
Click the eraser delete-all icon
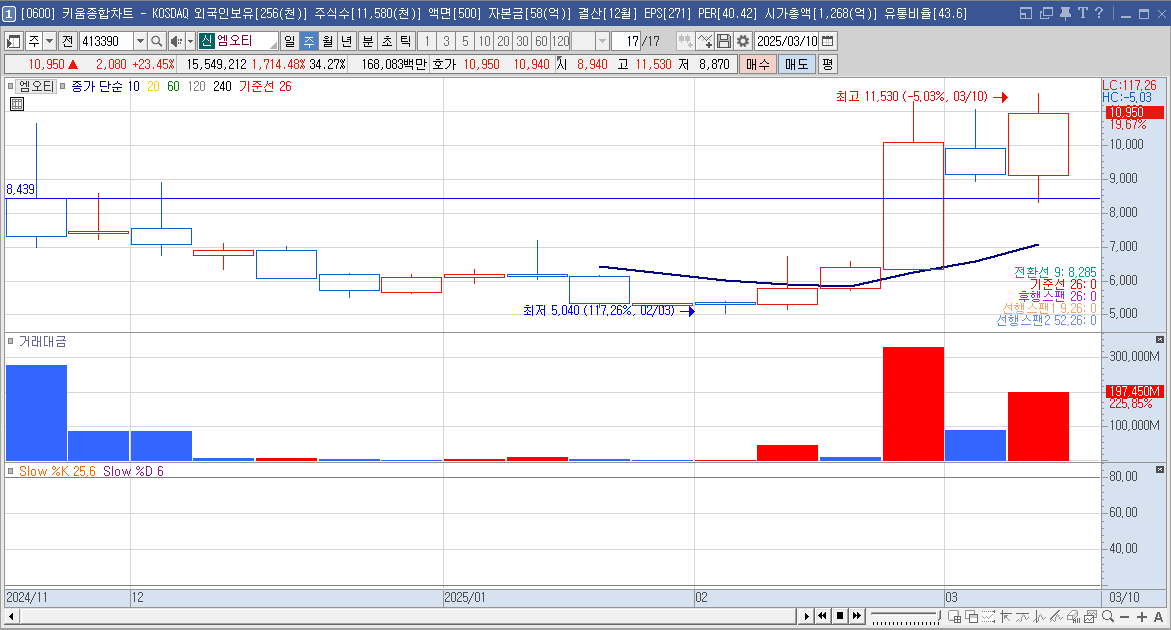tap(1073, 617)
